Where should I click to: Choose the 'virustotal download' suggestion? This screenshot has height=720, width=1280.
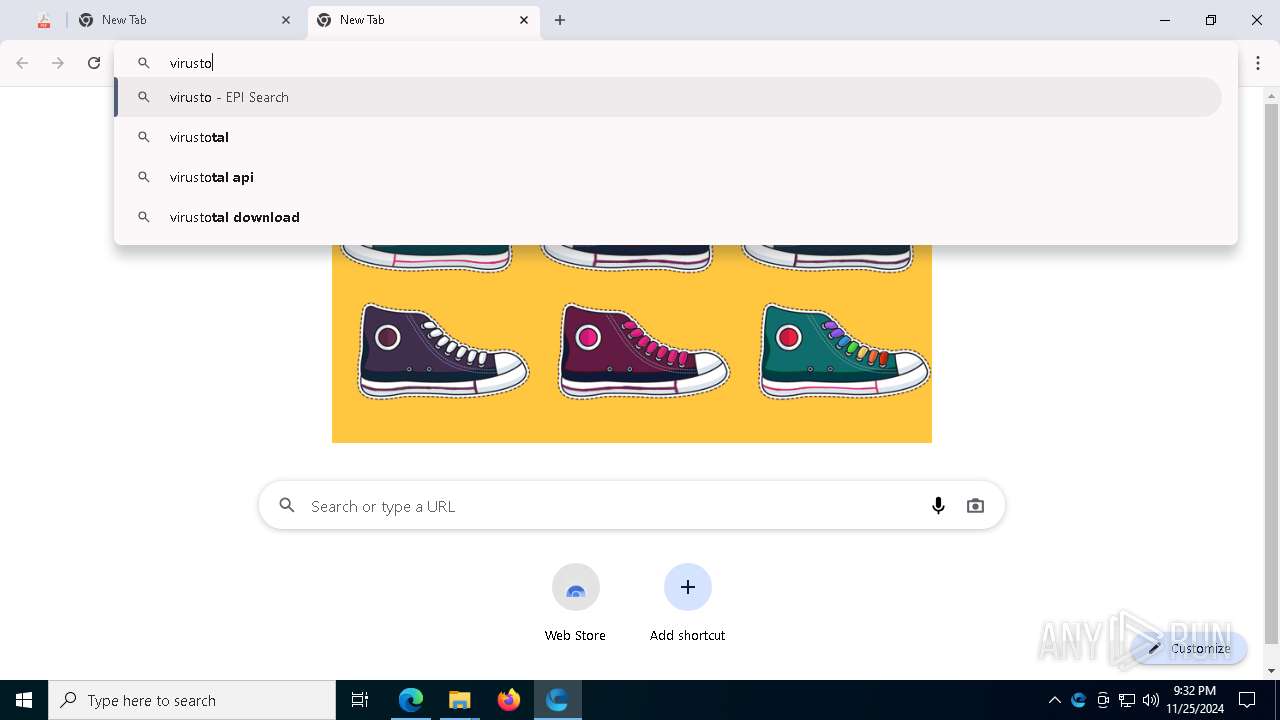[x=668, y=217]
